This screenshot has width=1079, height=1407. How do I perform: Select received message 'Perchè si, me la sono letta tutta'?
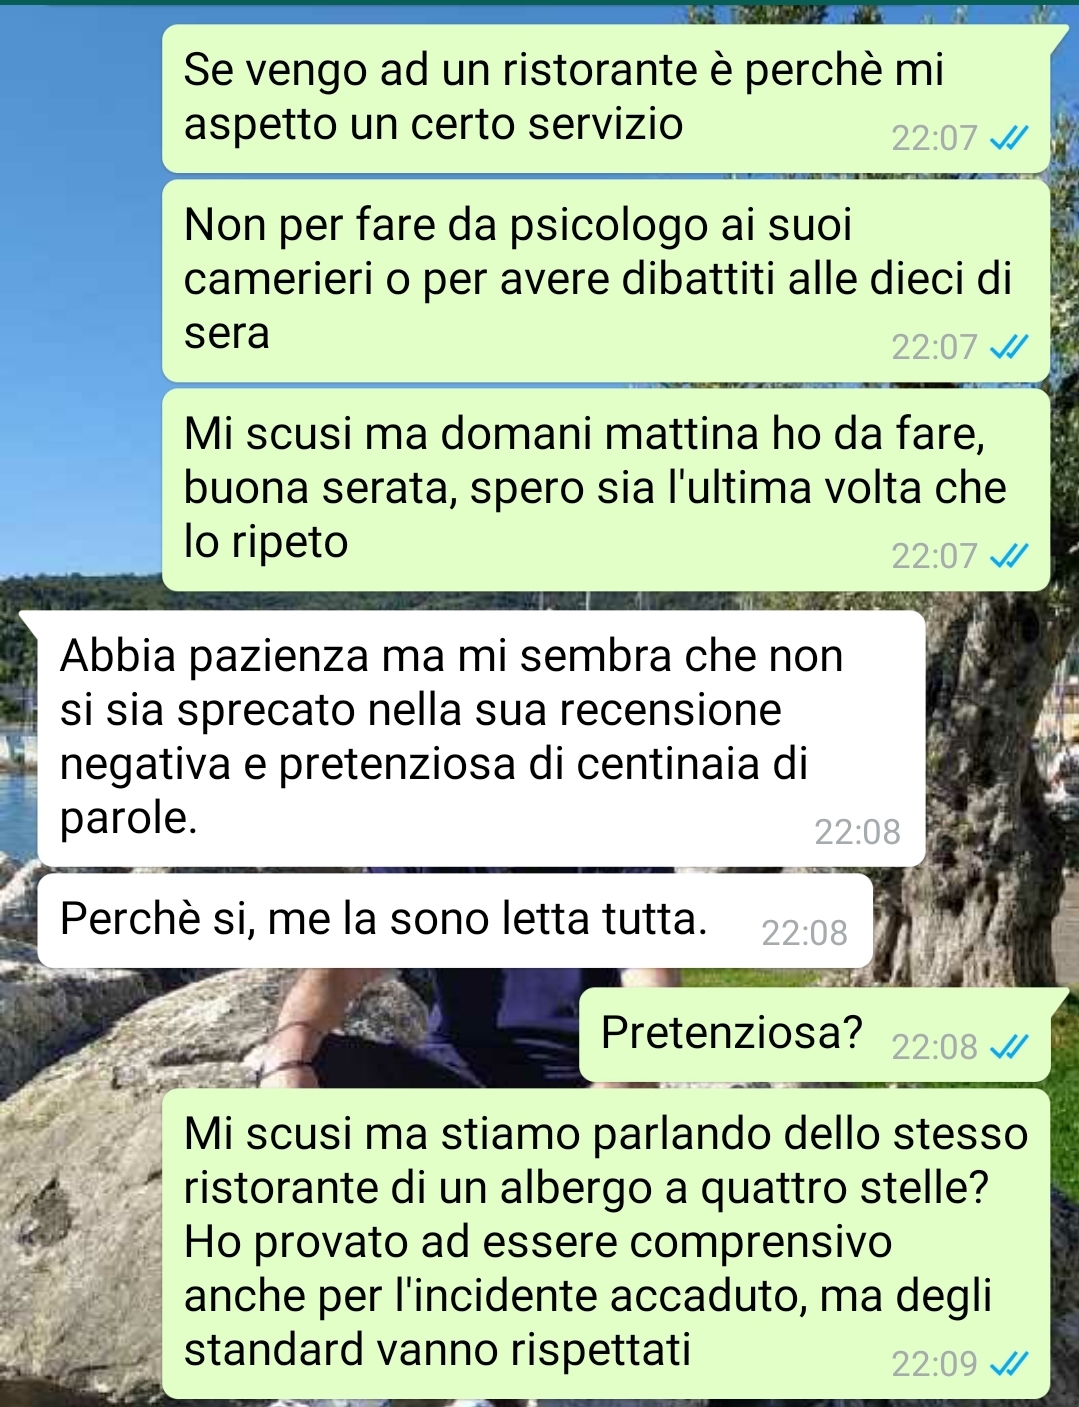point(455,920)
